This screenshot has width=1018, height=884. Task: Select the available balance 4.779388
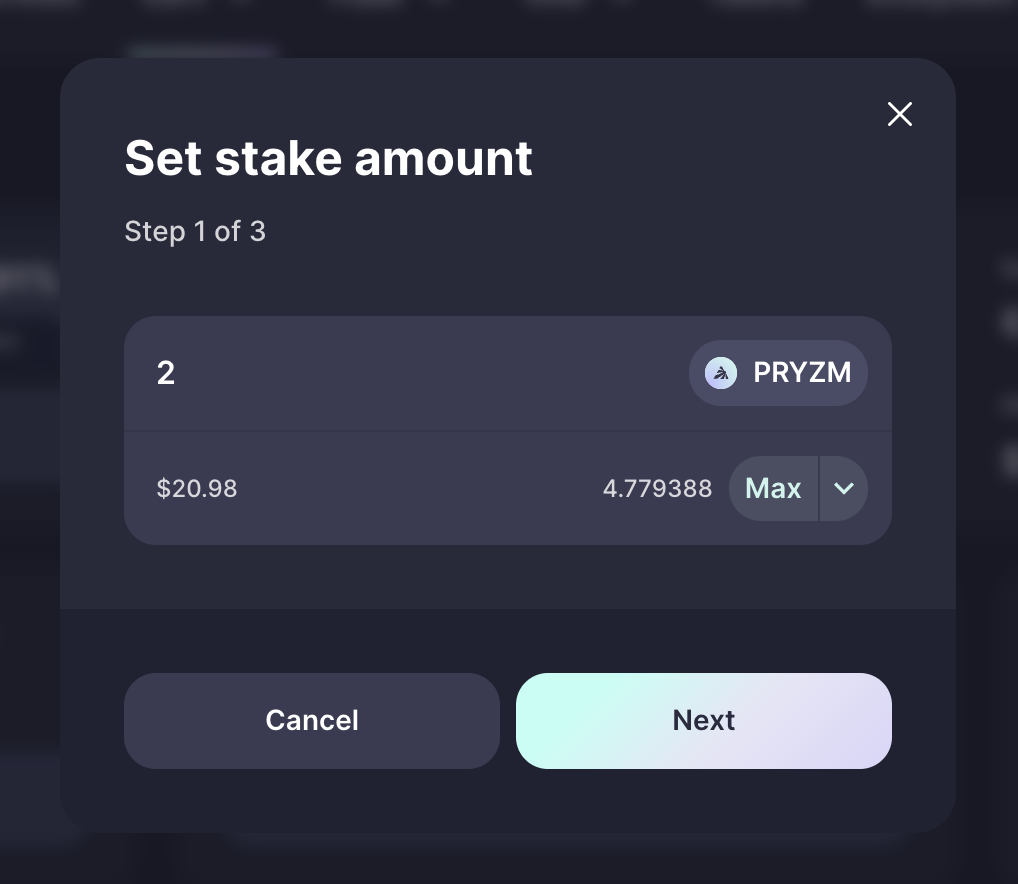(657, 489)
